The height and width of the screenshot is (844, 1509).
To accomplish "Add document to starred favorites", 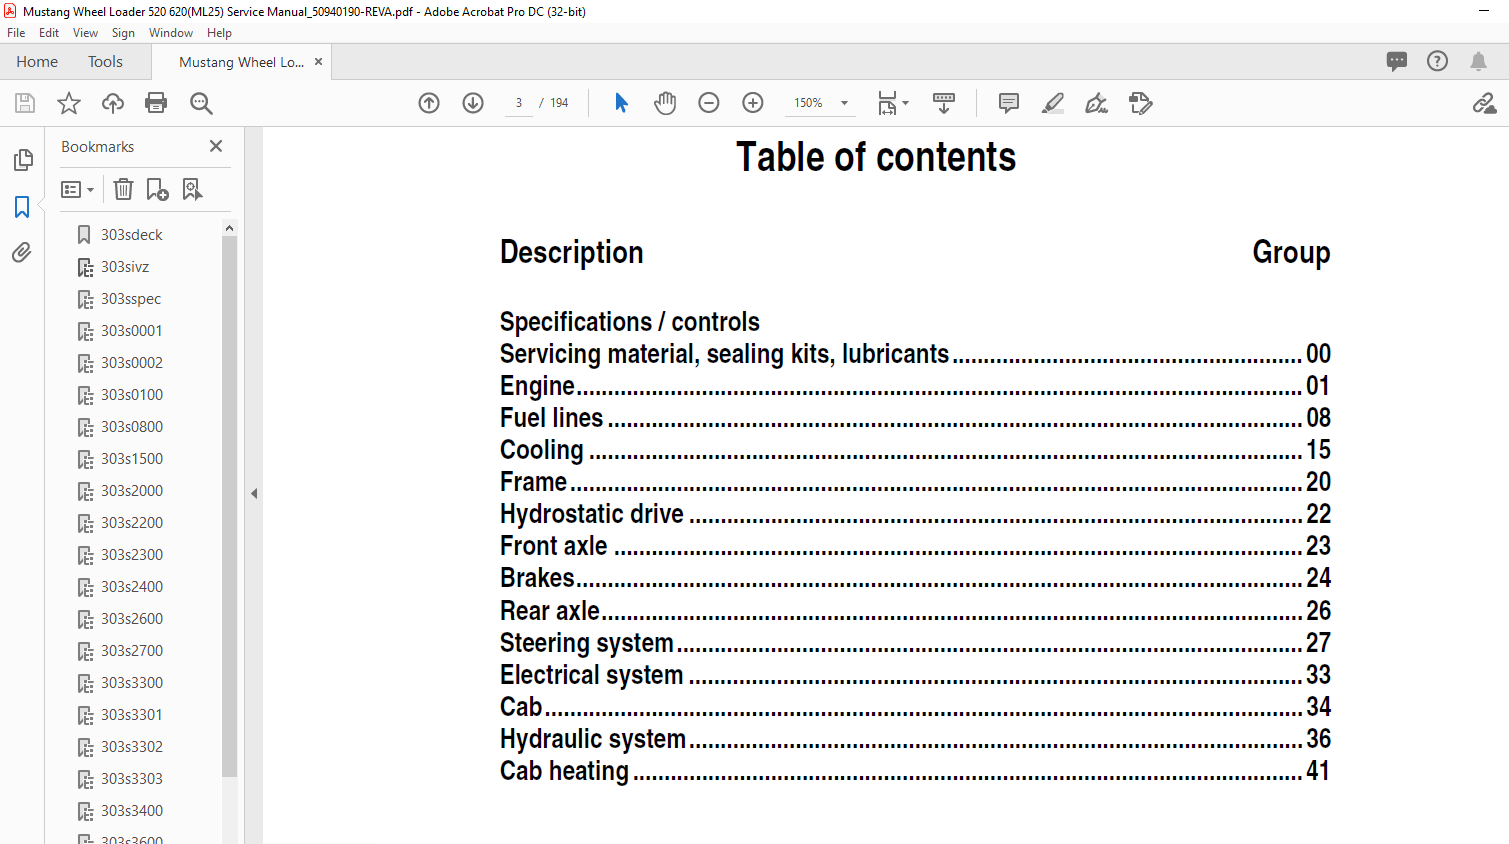I will 69,103.
